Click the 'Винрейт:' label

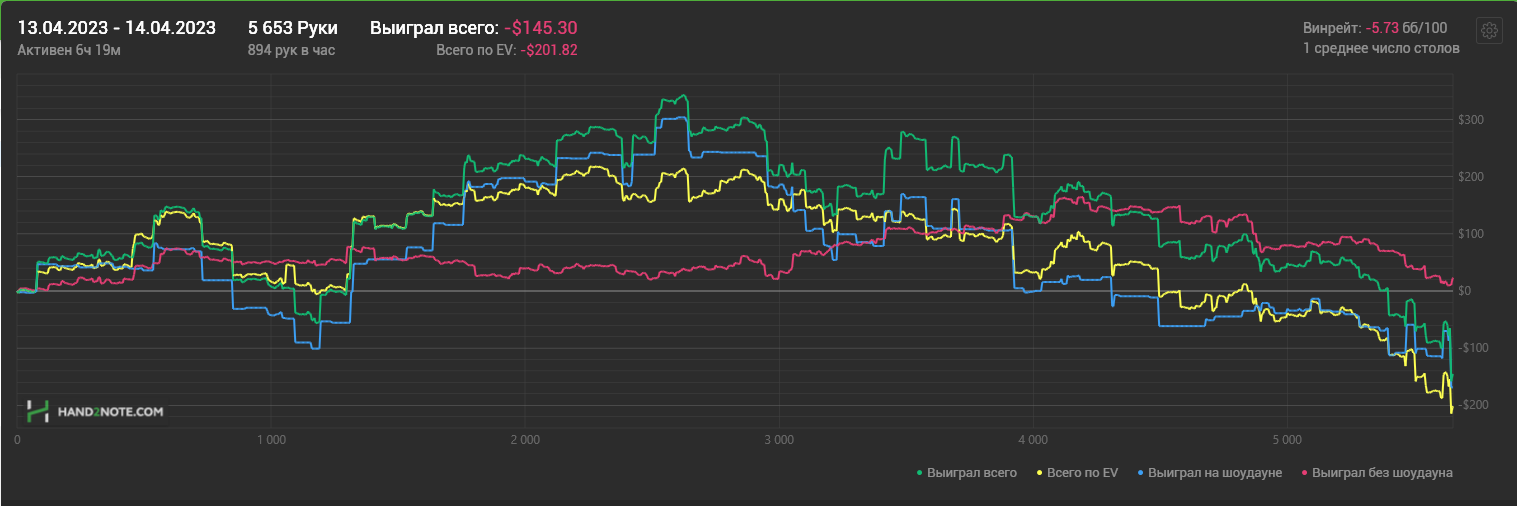(x=1331, y=28)
